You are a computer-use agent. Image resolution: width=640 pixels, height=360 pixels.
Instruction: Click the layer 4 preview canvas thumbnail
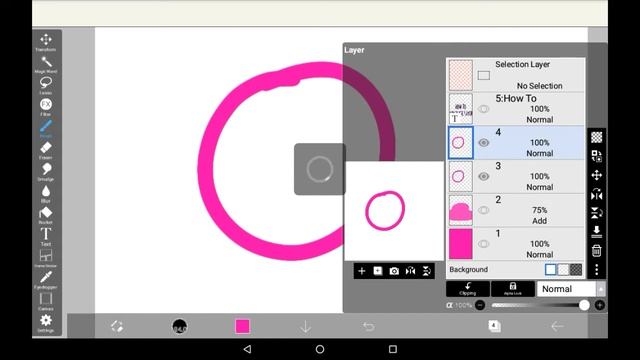pyautogui.click(x=394, y=211)
